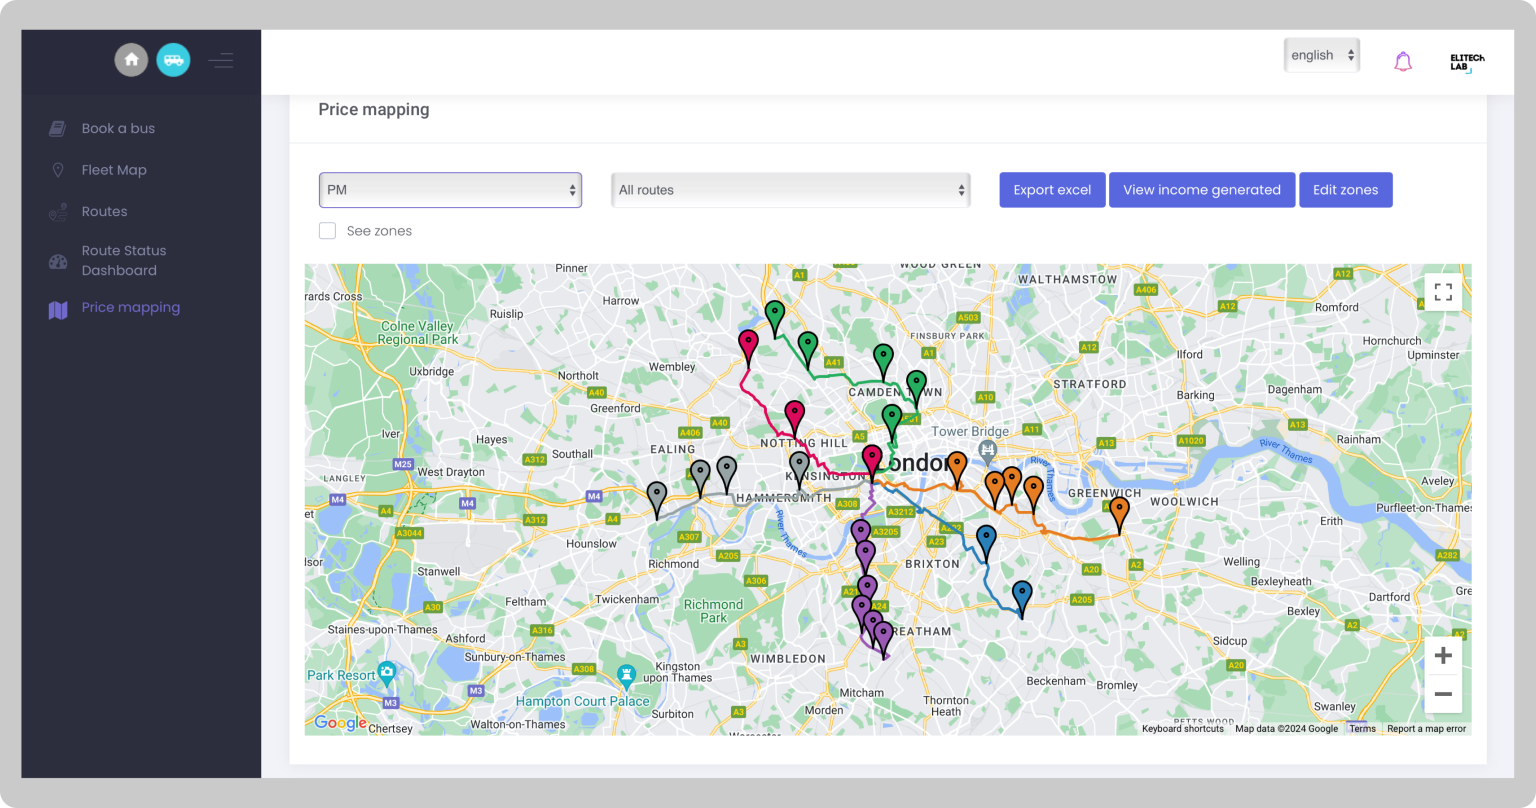
Task: Enable the See zones checkbox
Action: pos(327,230)
